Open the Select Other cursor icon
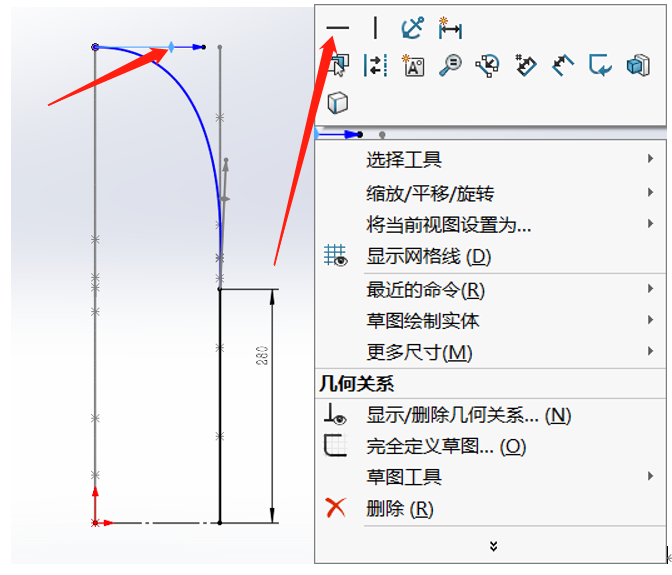The width and height of the screenshot is (672, 575). (x=338, y=65)
